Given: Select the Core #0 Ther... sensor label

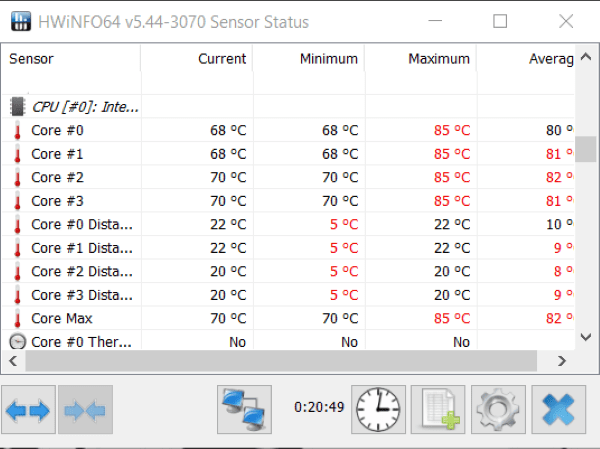Looking at the screenshot, I should 81,342.
